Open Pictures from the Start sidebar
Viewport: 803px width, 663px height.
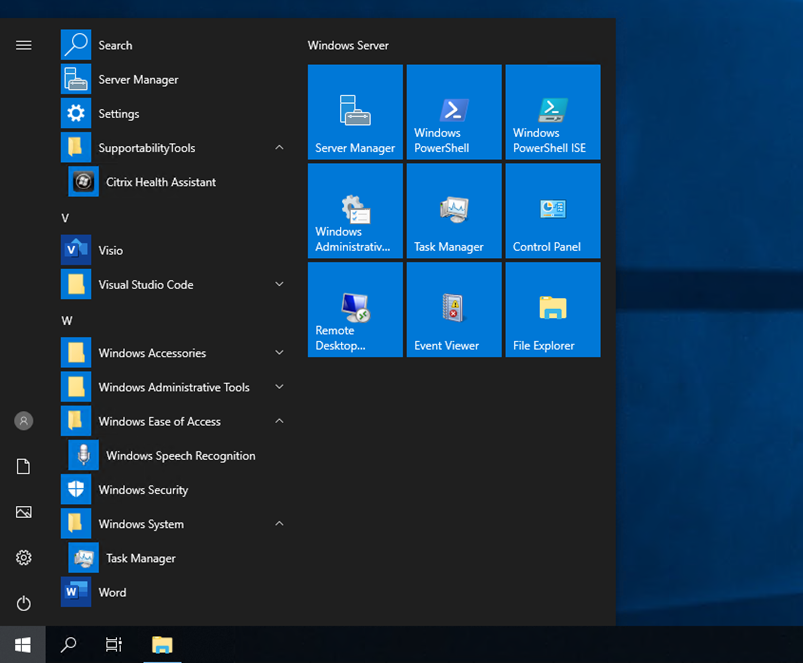click(24, 512)
